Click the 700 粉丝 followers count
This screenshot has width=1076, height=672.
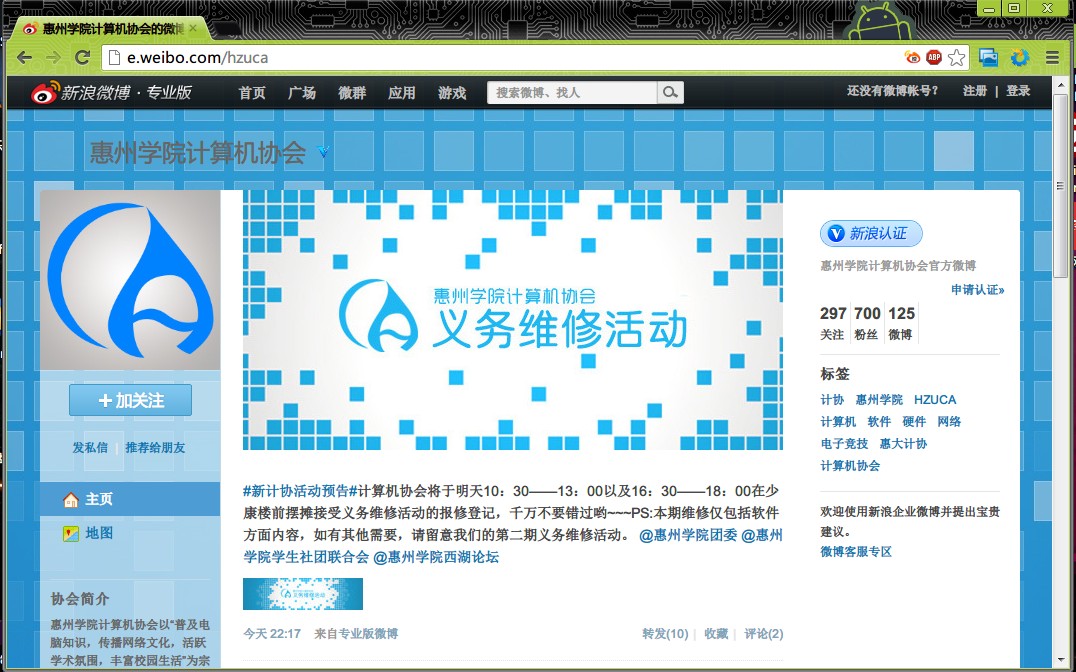[x=867, y=323]
